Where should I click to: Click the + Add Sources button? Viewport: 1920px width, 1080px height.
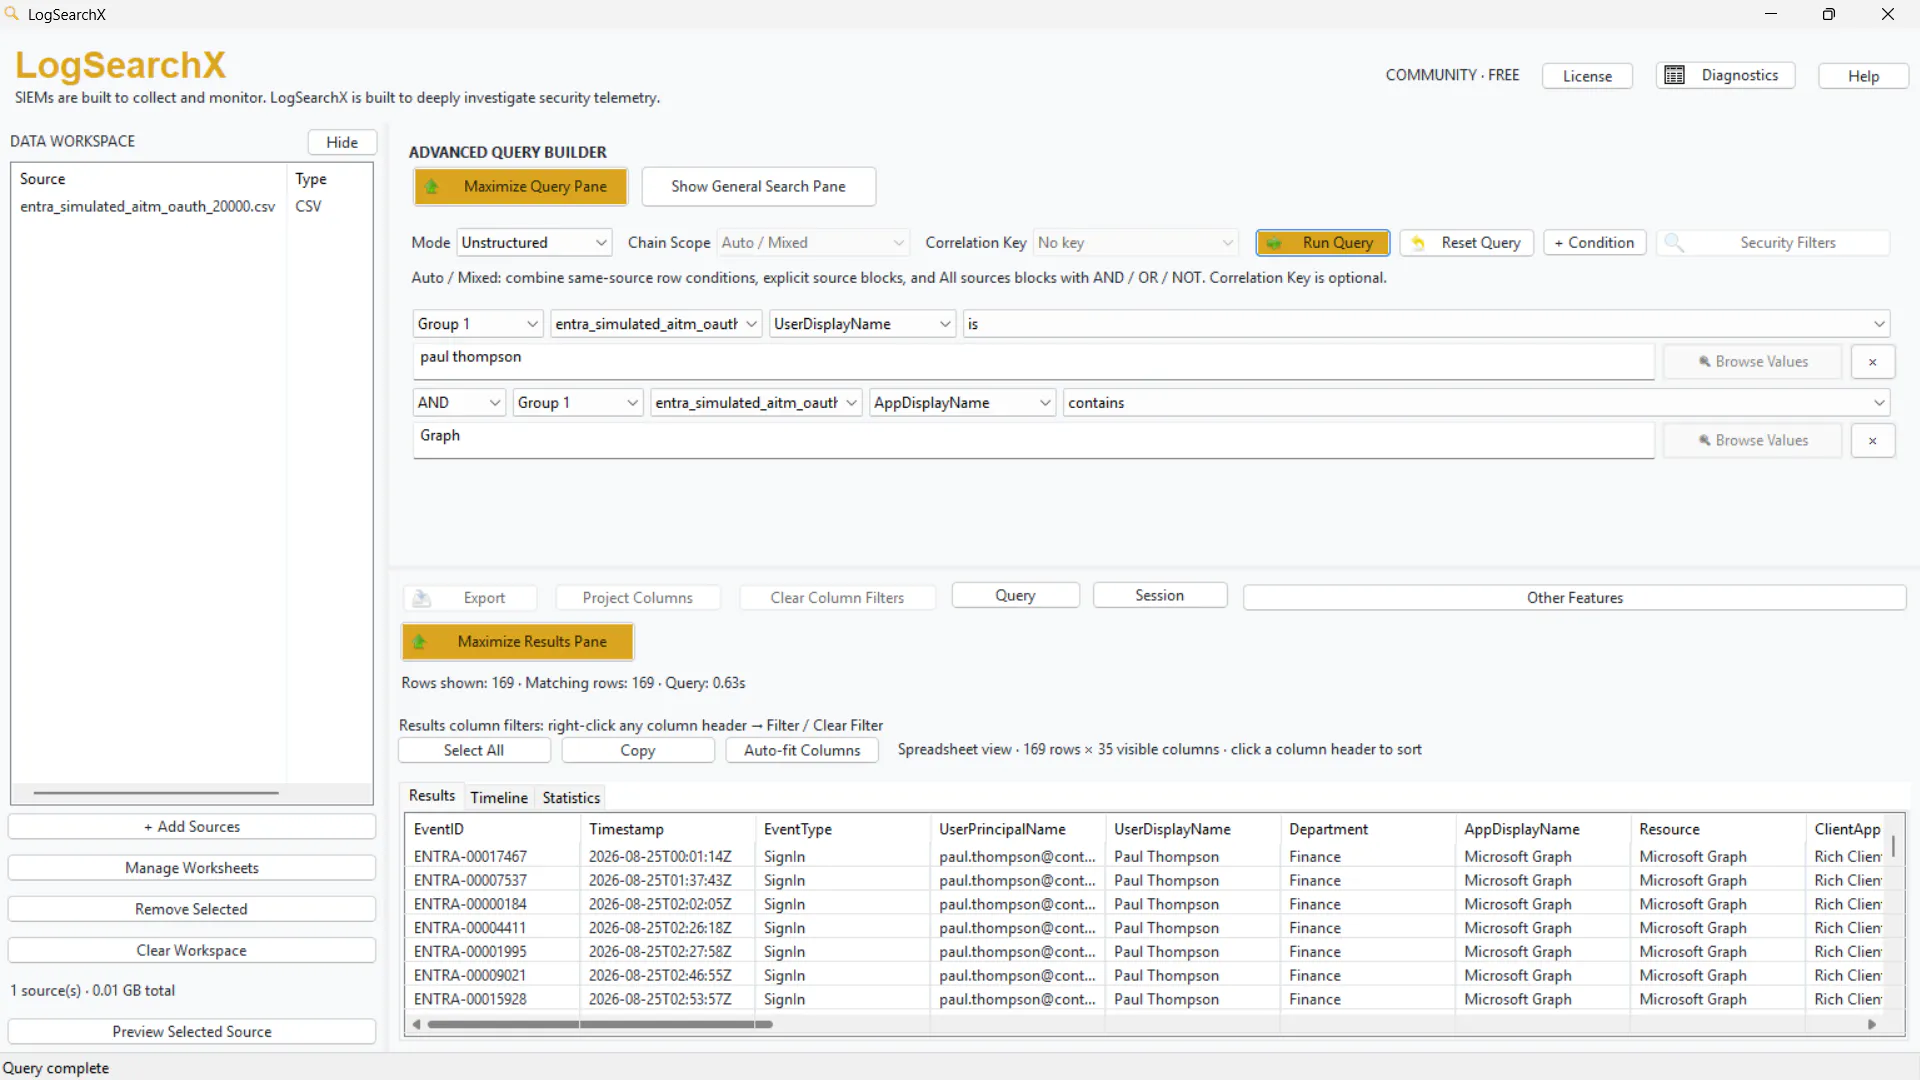pos(192,827)
